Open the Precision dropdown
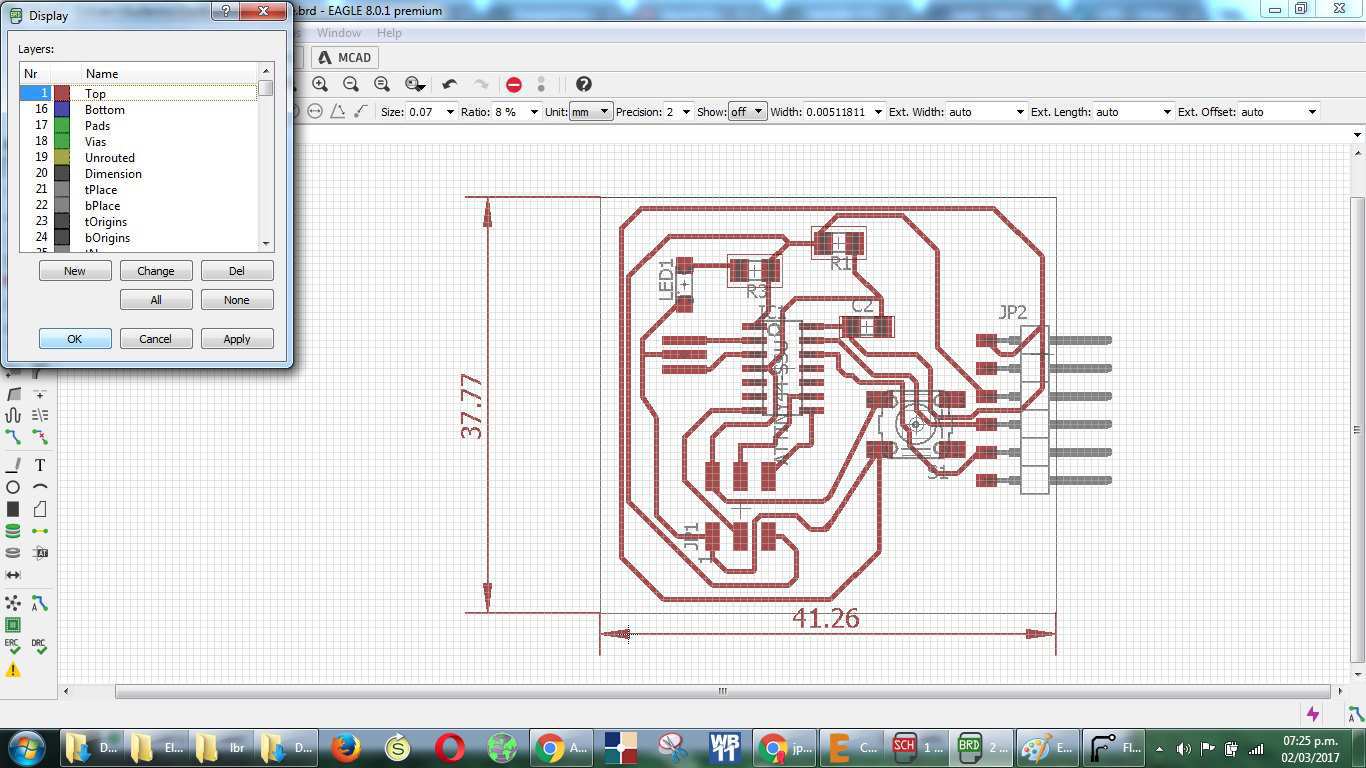 tap(686, 112)
